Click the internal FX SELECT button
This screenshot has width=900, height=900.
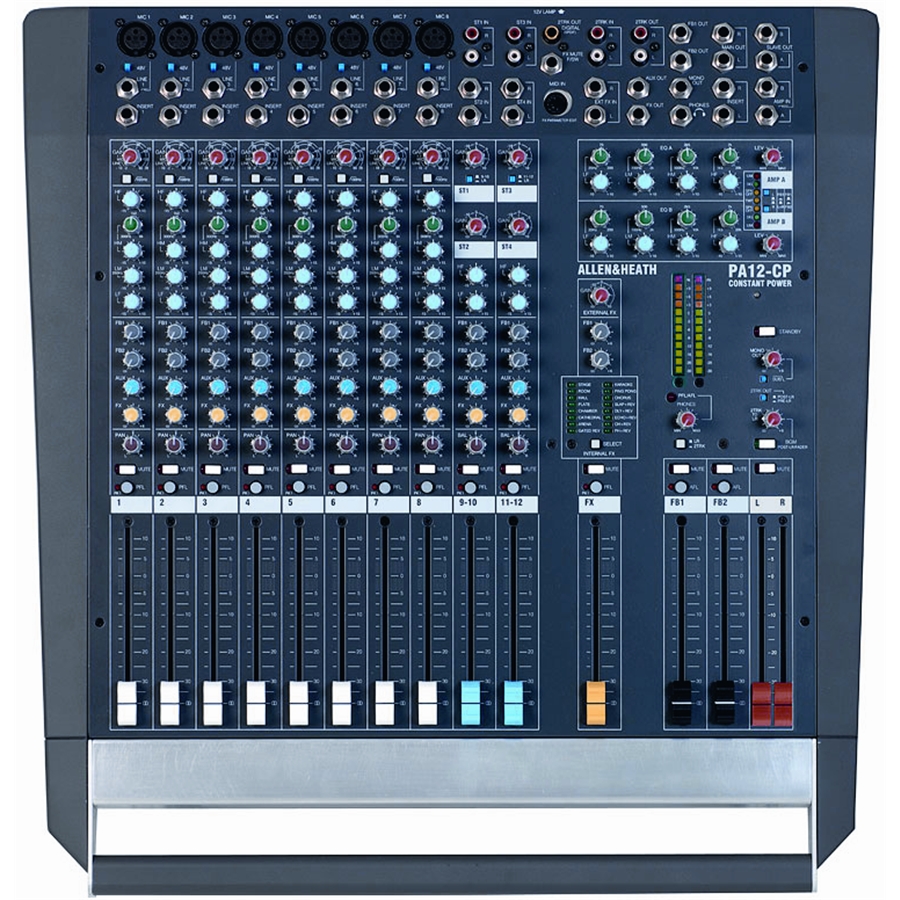pyautogui.click(x=595, y=444)
